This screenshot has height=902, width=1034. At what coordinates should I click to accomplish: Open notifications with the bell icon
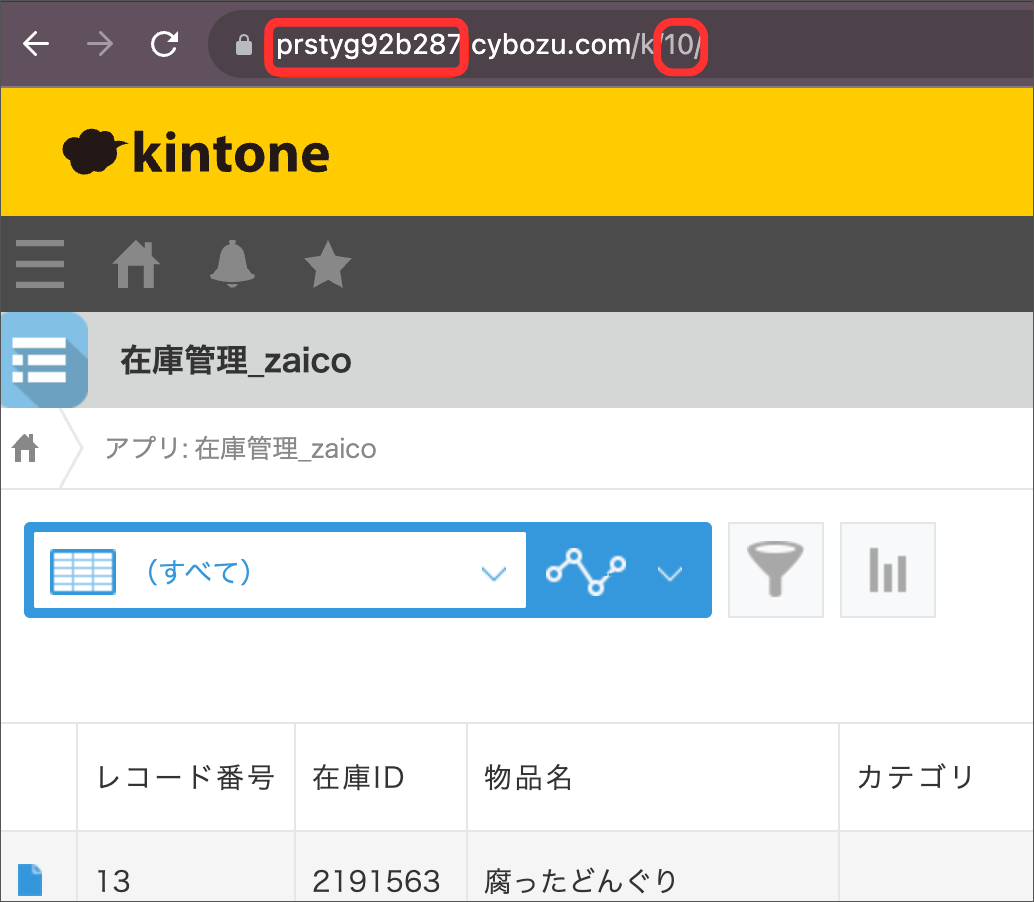point(232,264)
